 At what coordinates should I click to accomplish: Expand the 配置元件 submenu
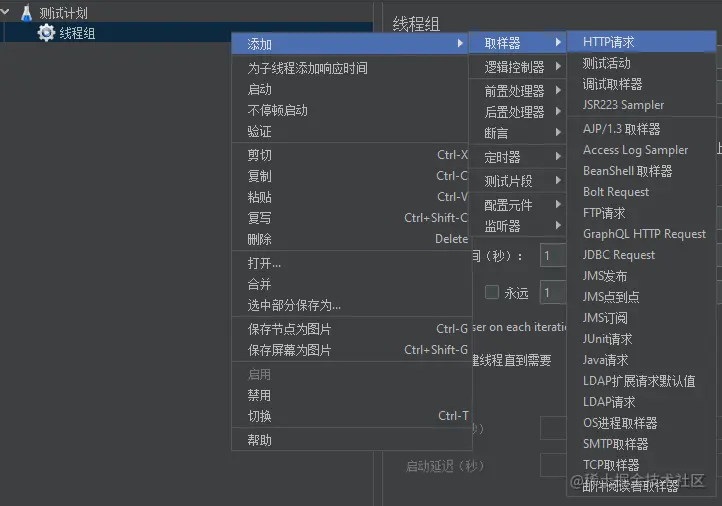coord(518,205)
